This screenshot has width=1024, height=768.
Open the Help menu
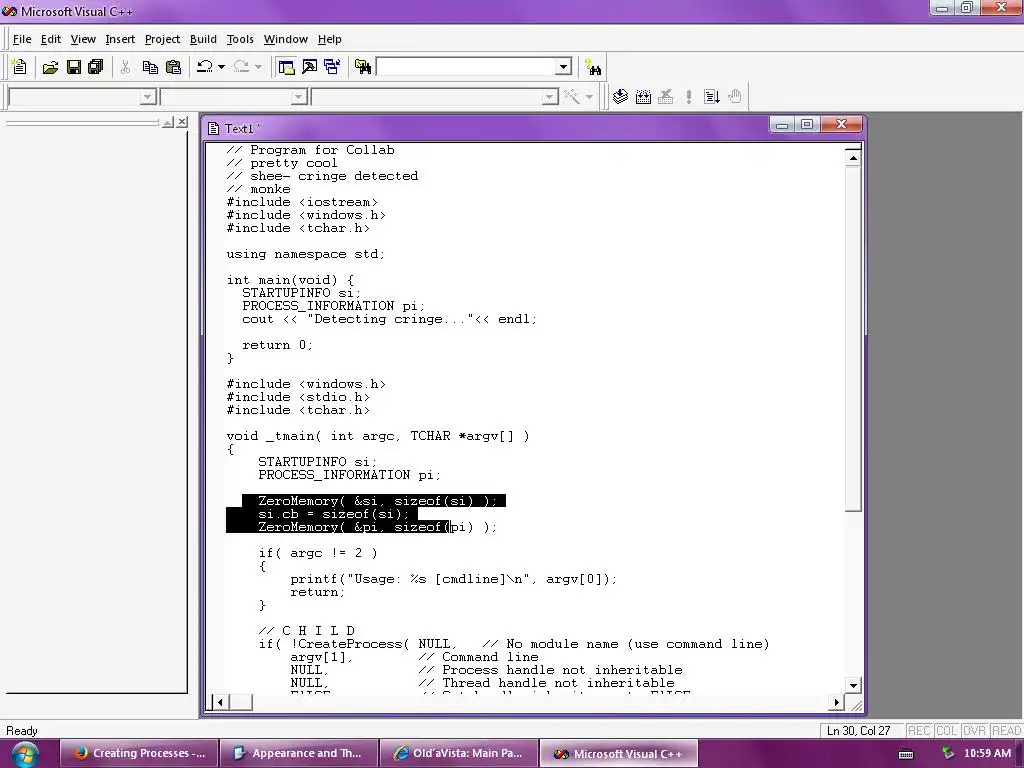point(330,39)
